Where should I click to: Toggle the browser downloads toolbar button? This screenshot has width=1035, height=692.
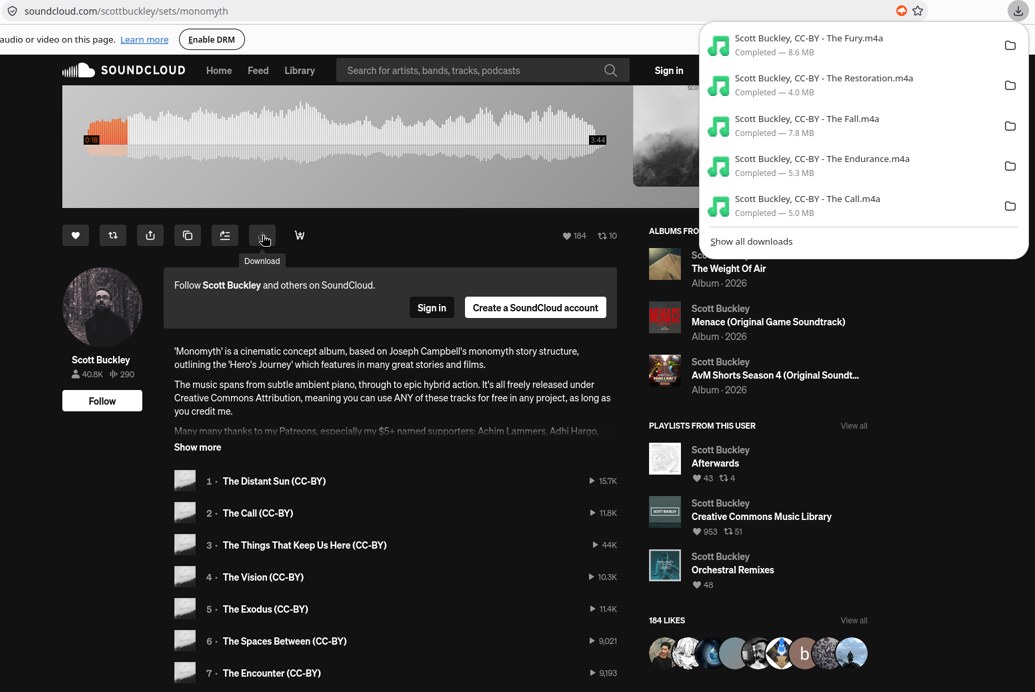(x=1018, y=11)
